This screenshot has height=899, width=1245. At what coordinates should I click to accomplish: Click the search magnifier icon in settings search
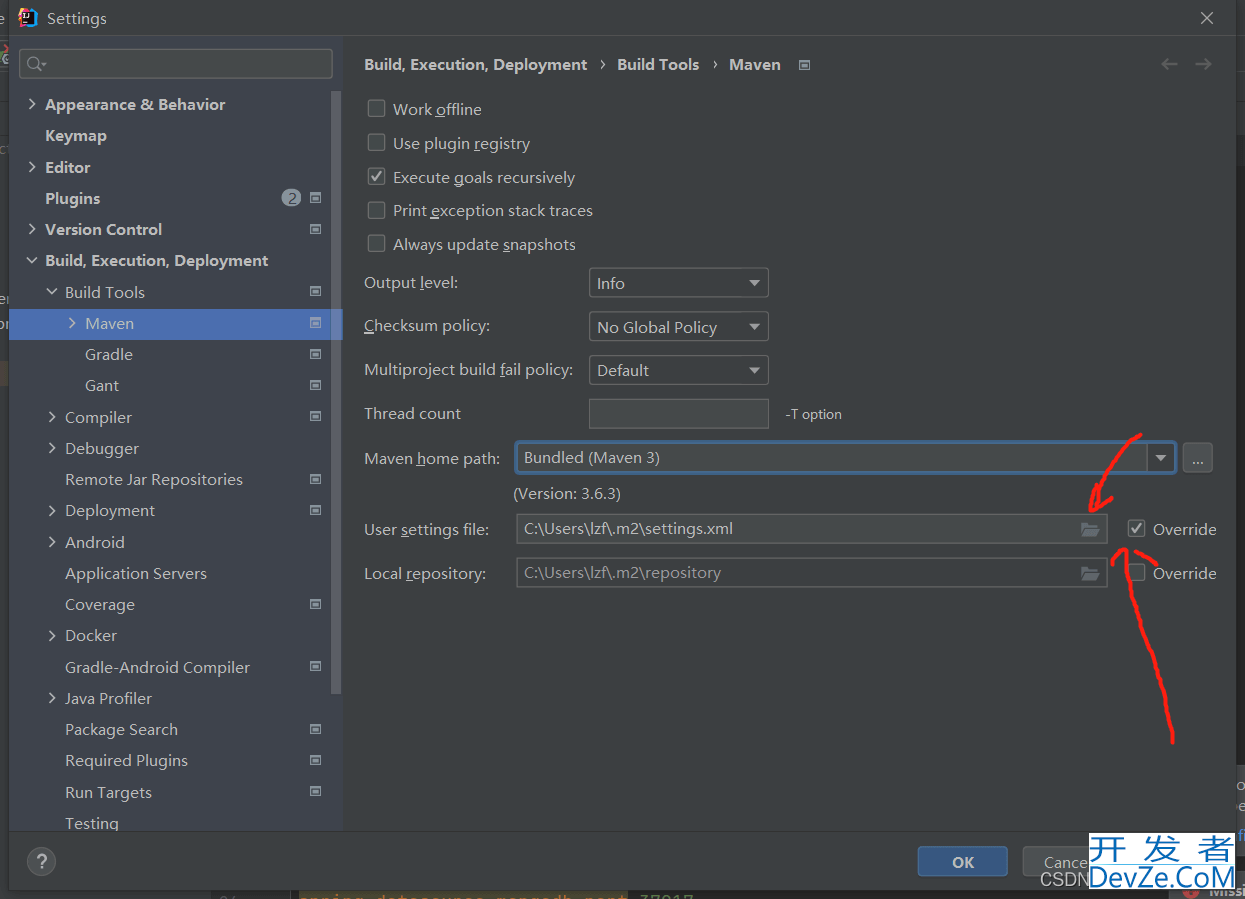point(36,64)
